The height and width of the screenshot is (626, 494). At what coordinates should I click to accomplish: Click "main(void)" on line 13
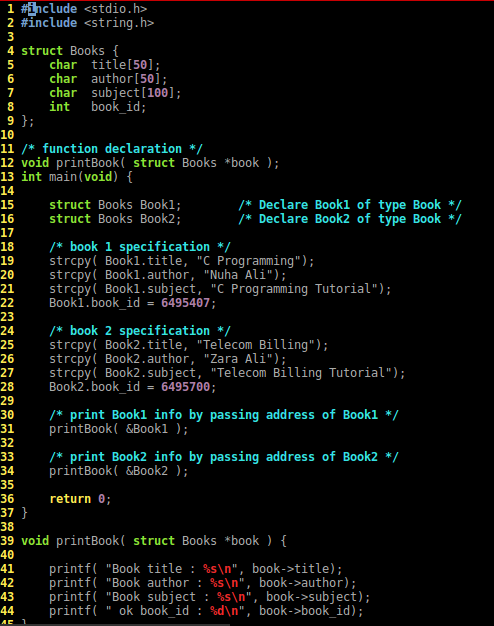[x=83, y=176]
